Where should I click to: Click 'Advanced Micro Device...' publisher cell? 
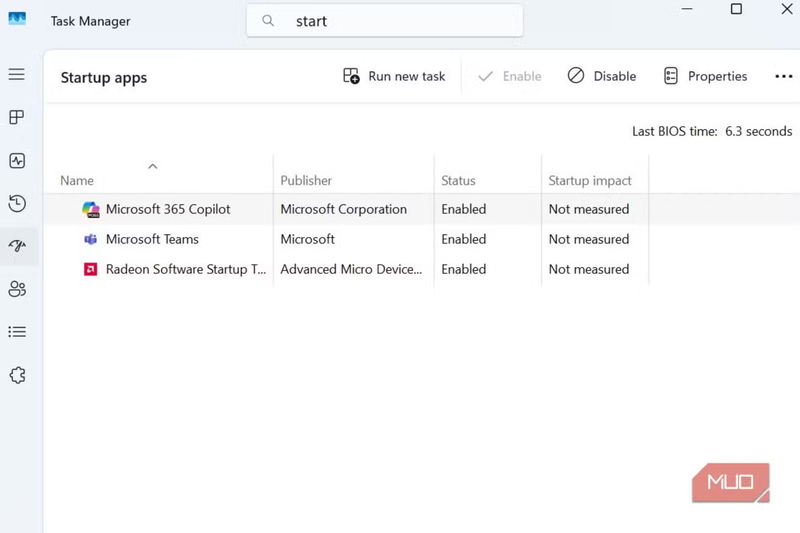(351, 269)
